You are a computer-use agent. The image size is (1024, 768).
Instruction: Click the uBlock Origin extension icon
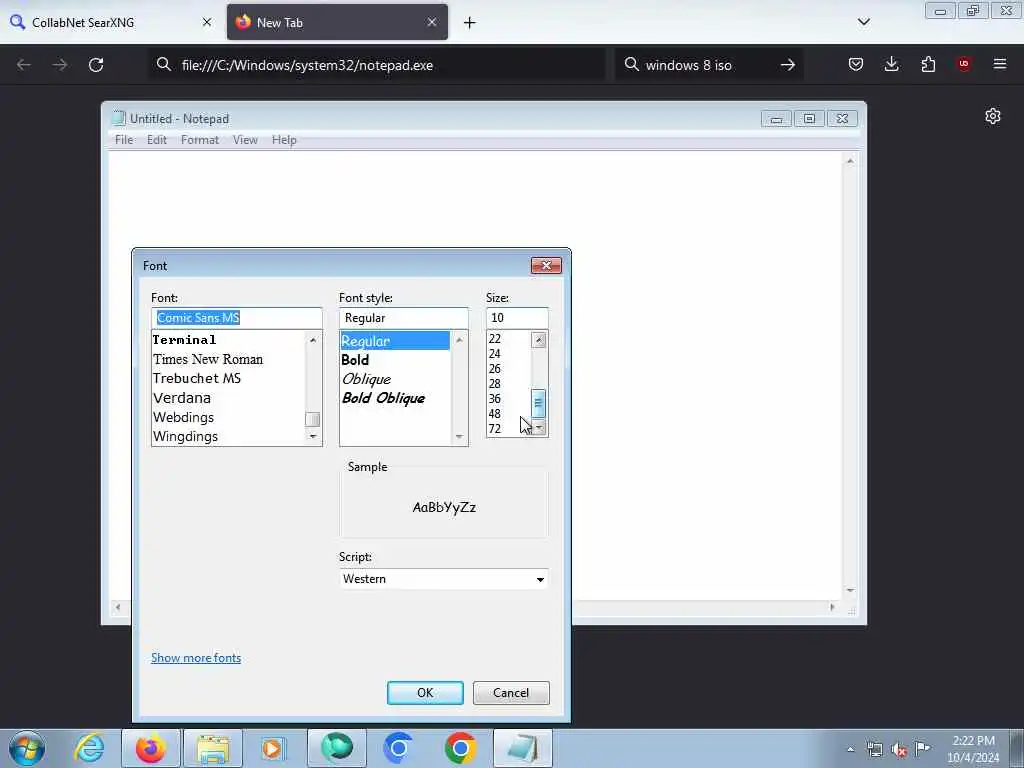click(x=964, y=63)
